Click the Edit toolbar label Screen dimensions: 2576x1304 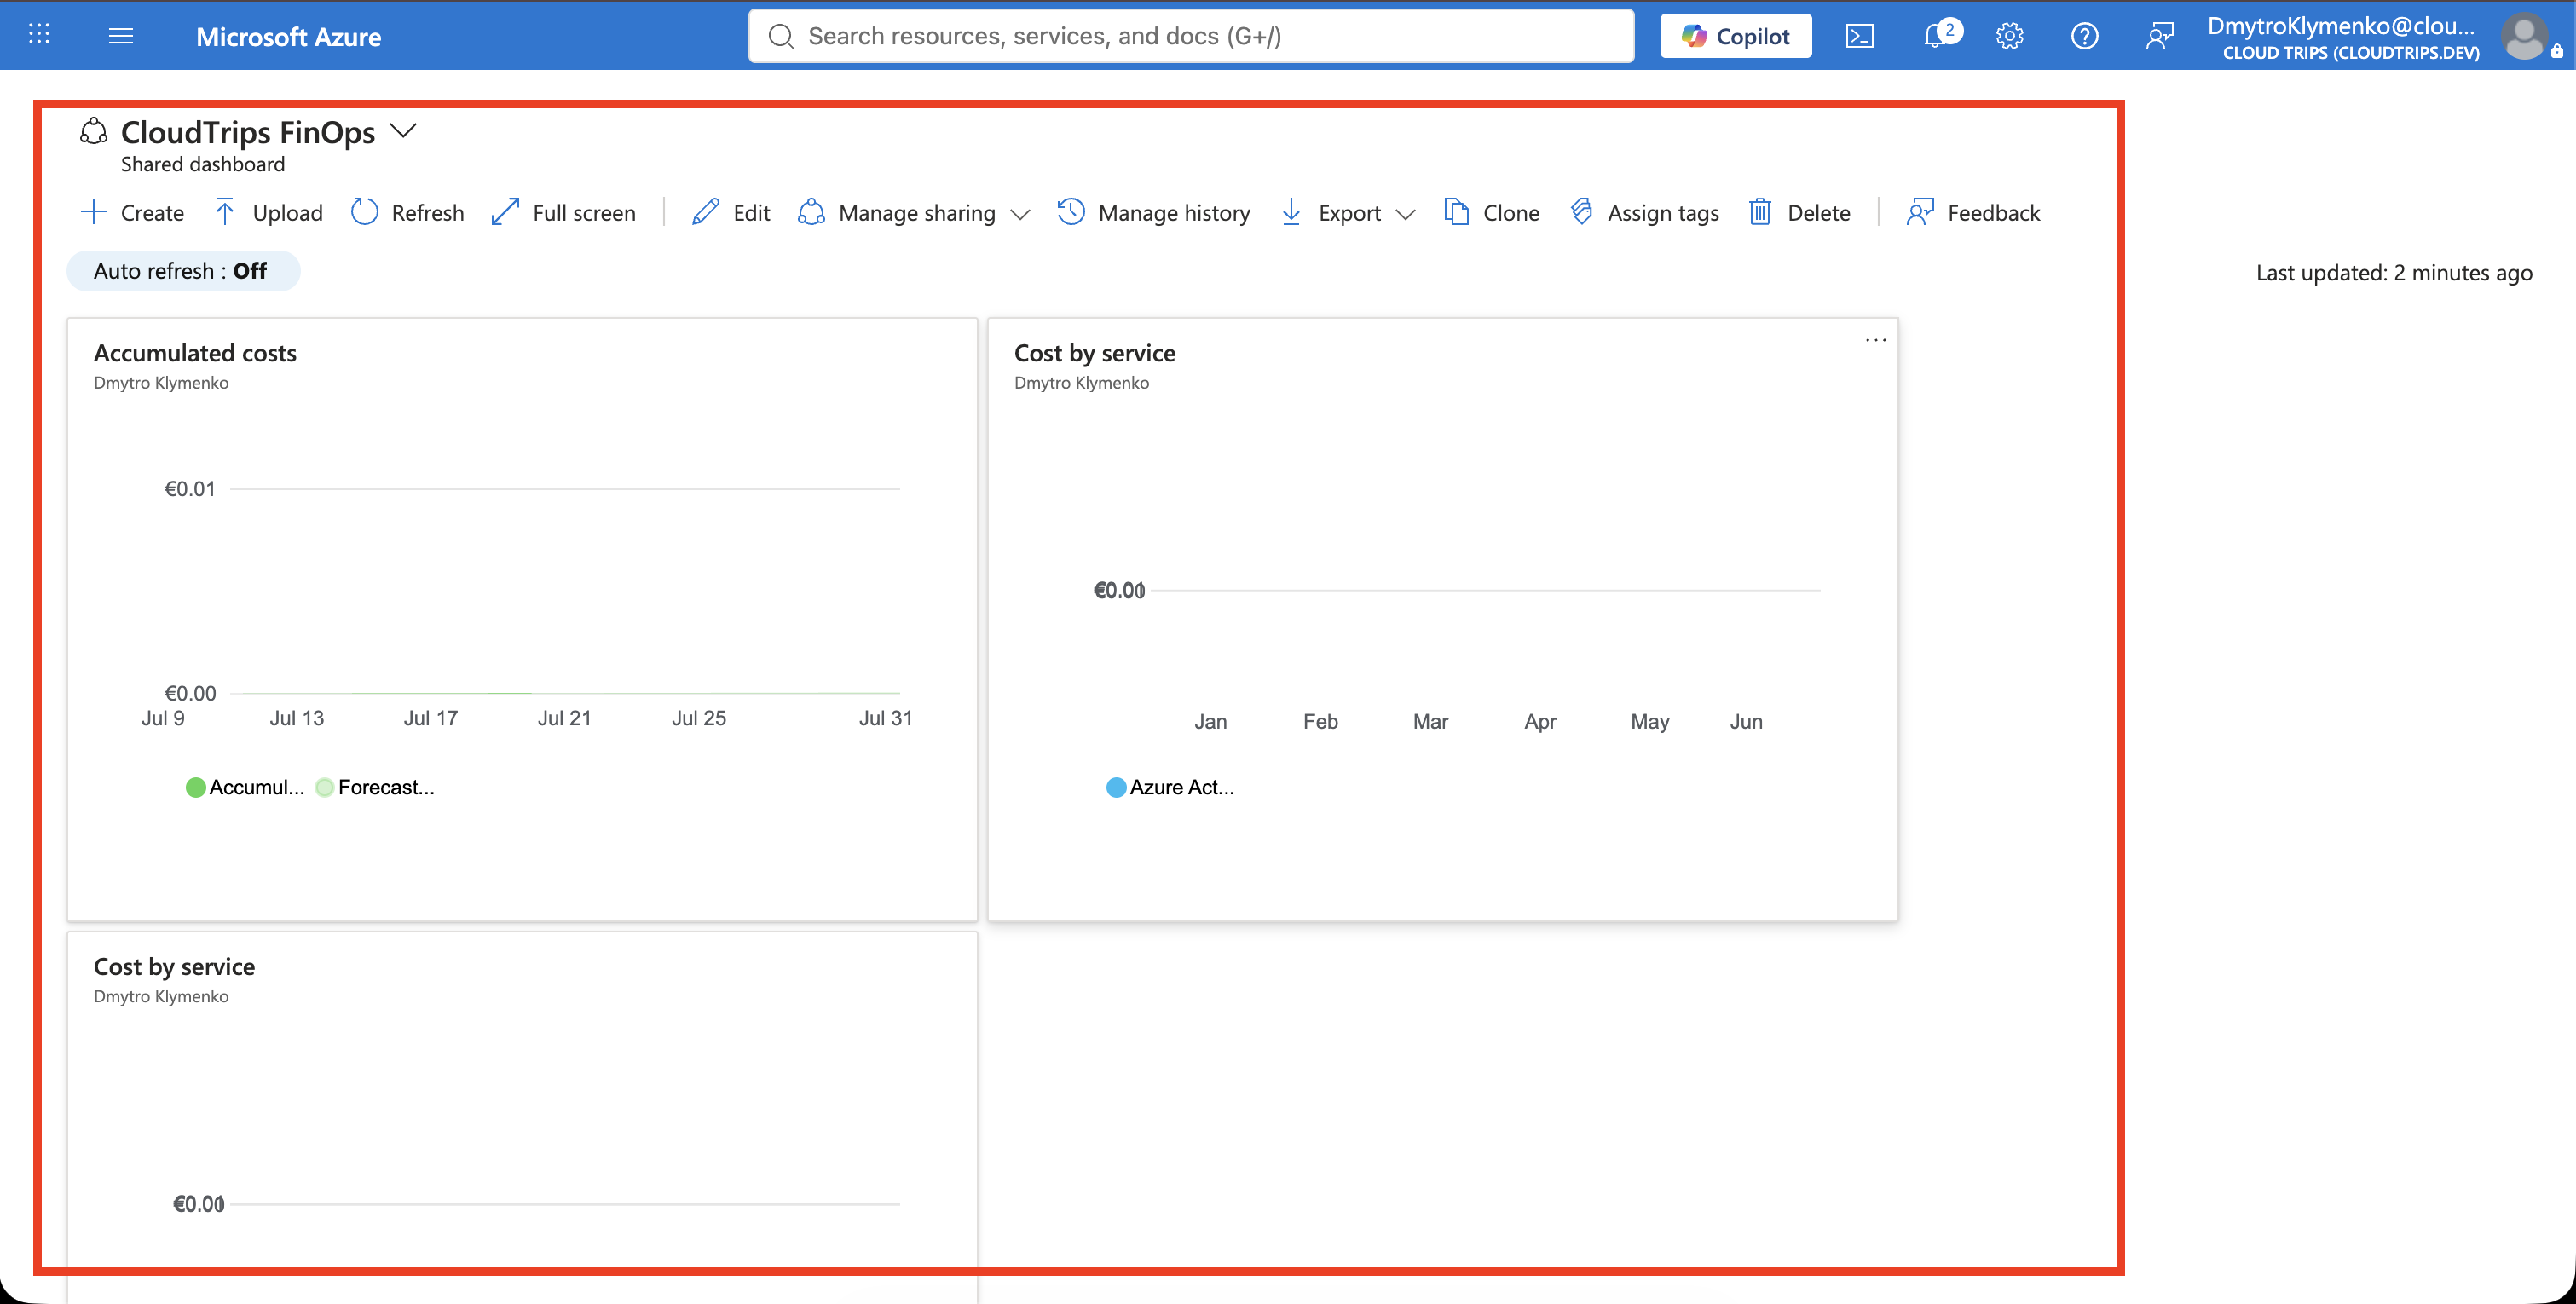click(751, 213)
